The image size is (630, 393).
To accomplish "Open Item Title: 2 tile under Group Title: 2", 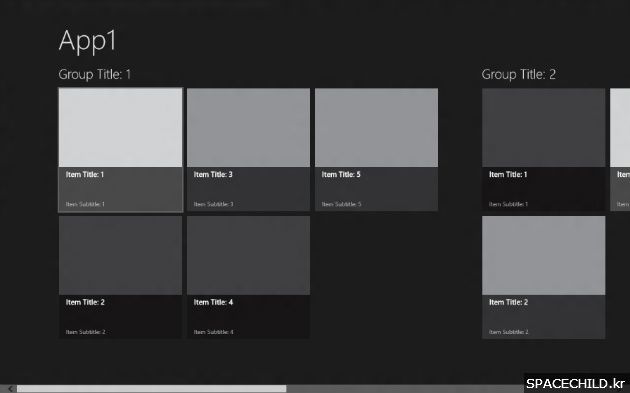I will coord(544,277).
